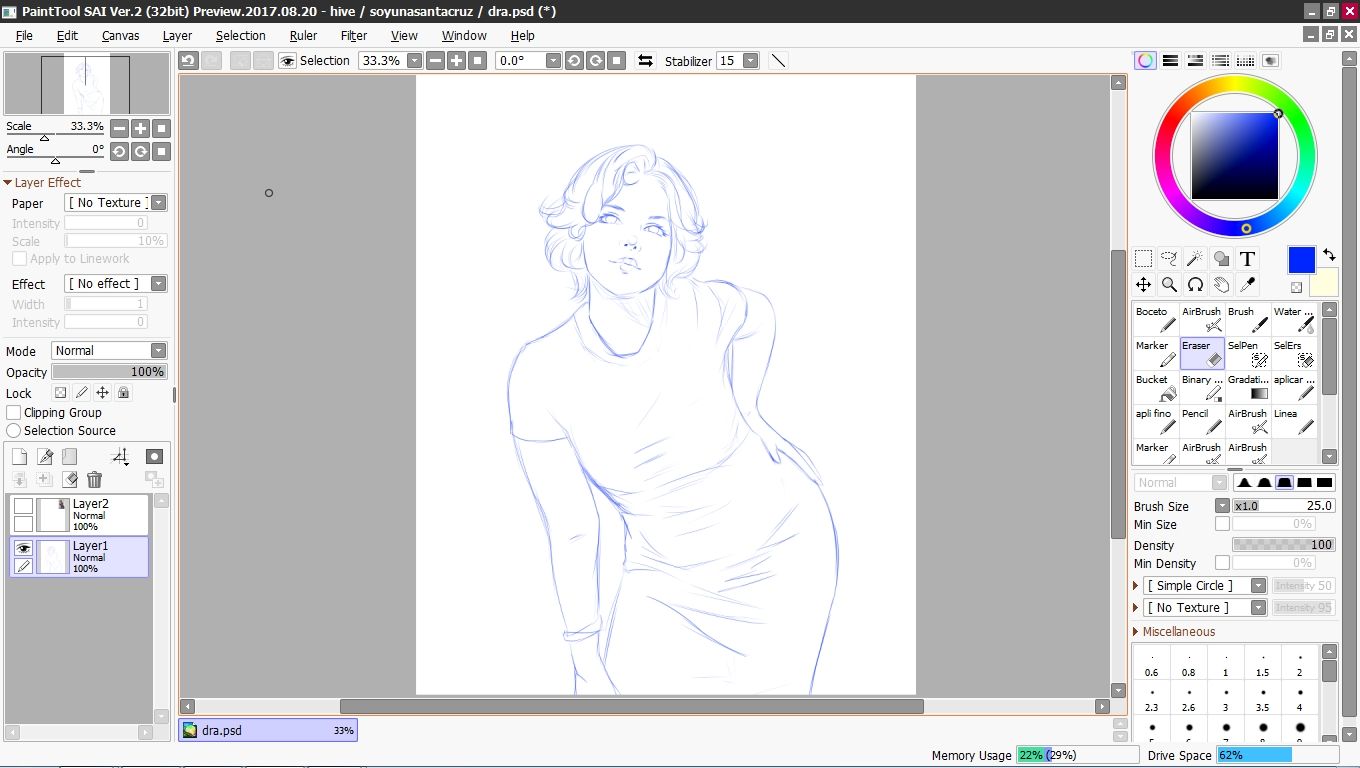Screen dimensions: 1360x768
Task: Create a new normal layer
Action: [19, 457]
